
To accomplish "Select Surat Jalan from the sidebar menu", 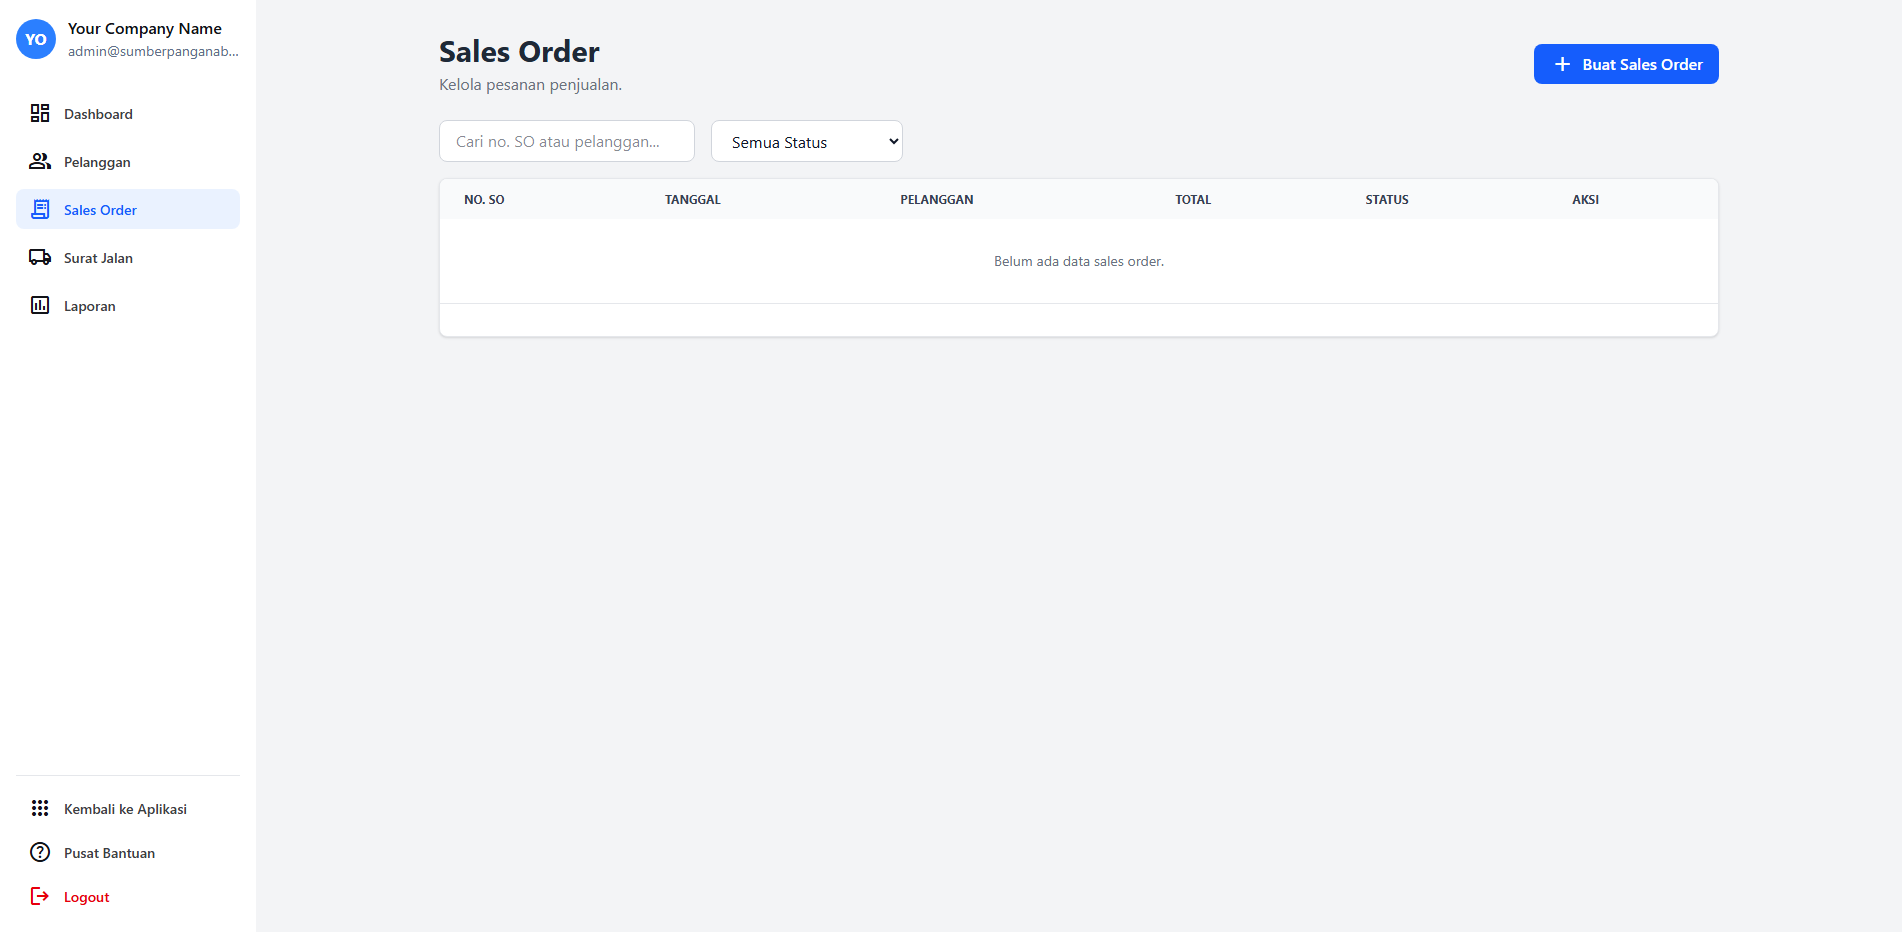I will [97, 257].
